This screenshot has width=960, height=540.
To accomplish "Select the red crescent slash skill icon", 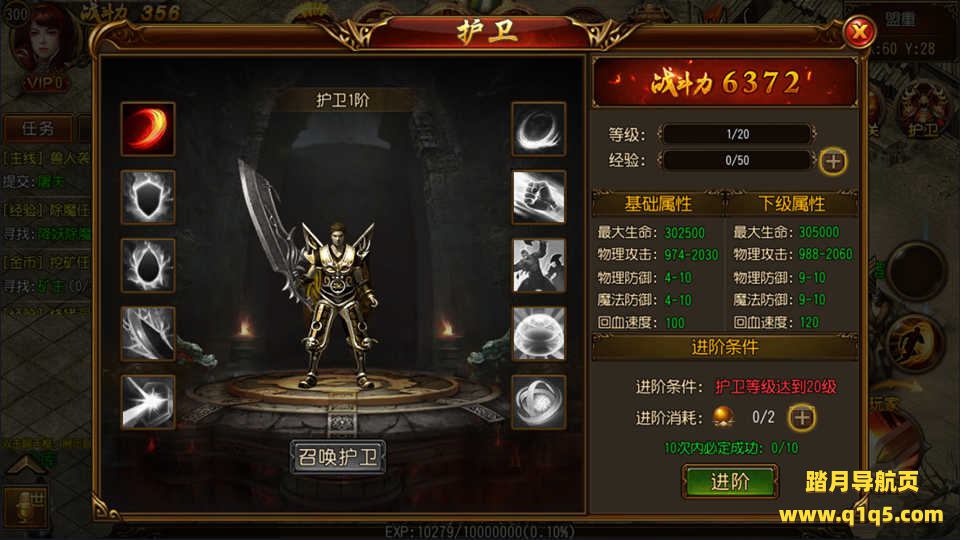I will [148, 129].
